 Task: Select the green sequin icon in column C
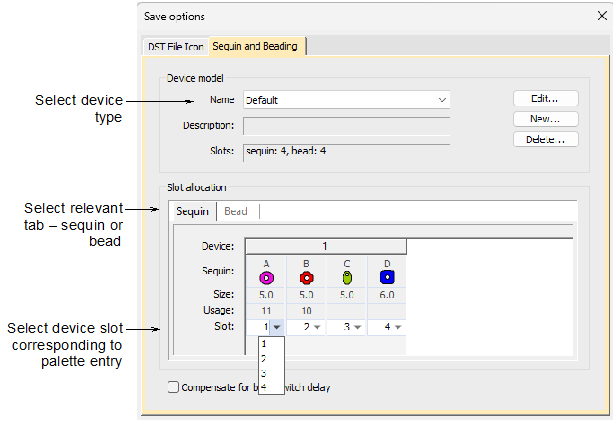(x=347, y=278)
